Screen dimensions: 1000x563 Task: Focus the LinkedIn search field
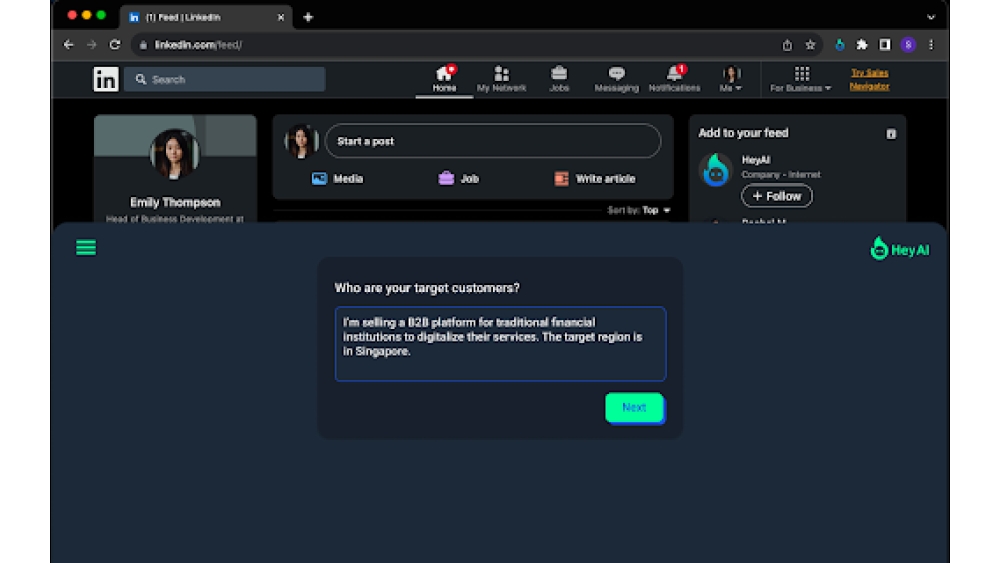tap(224, 80)
